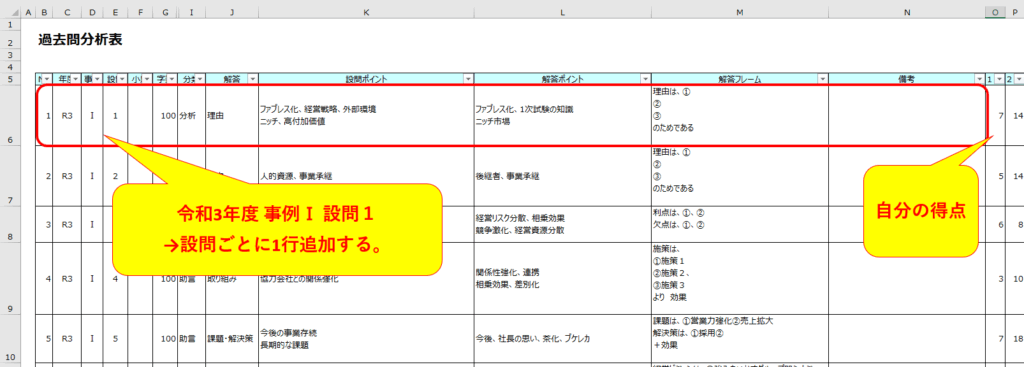Image resolution: width=1024 pixels, height=367 pixels.
Task: Select column K header
Action: coord(366,12)
